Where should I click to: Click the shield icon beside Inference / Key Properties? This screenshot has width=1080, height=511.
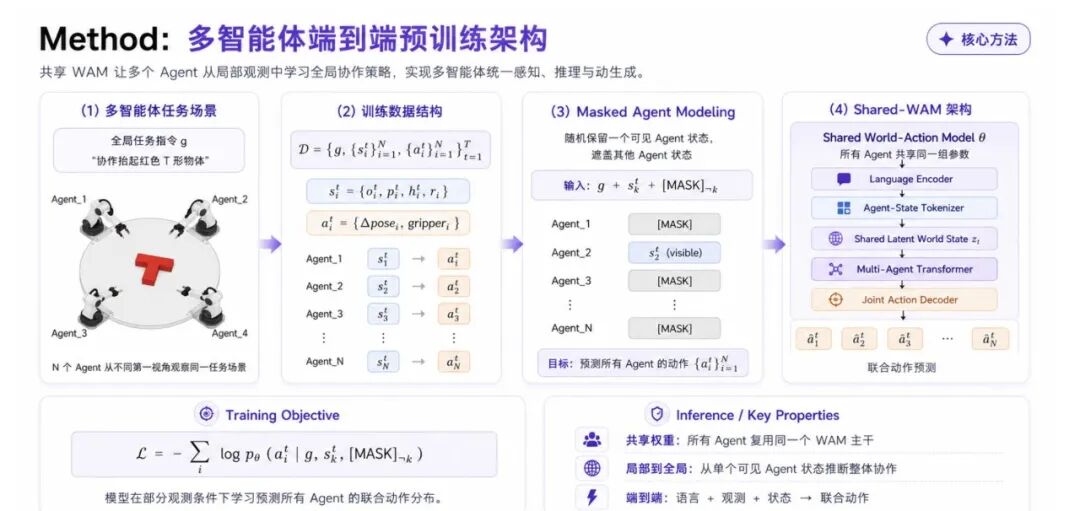tap(657, 415)
